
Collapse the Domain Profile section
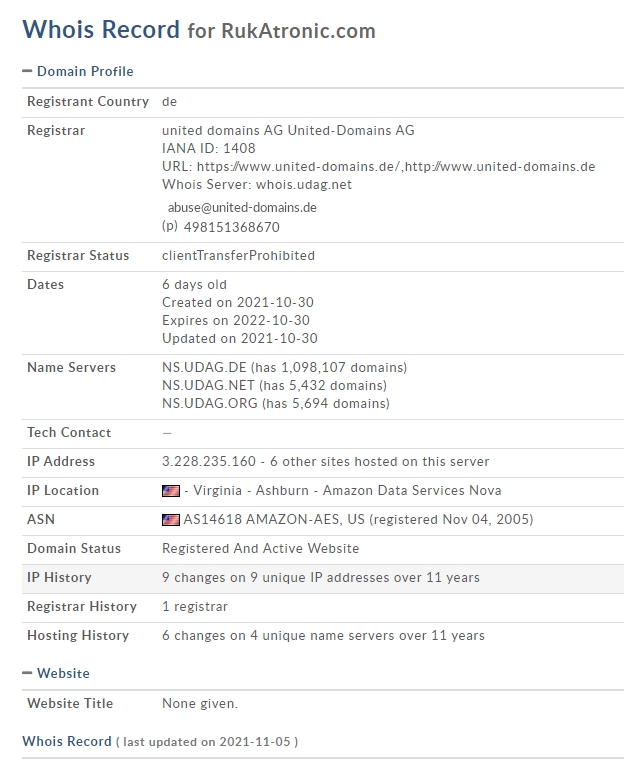pos(78,71)
